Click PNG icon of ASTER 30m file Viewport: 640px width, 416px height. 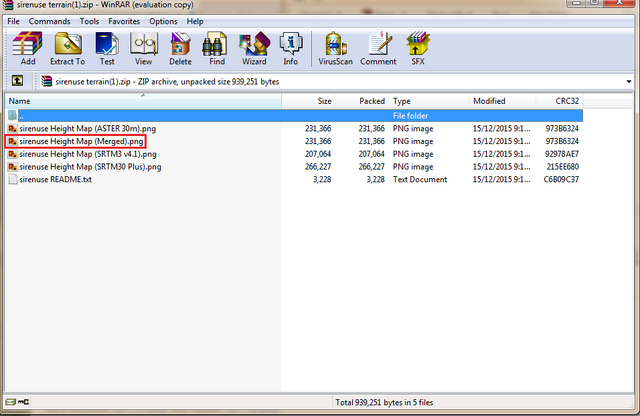coord(13,129)
